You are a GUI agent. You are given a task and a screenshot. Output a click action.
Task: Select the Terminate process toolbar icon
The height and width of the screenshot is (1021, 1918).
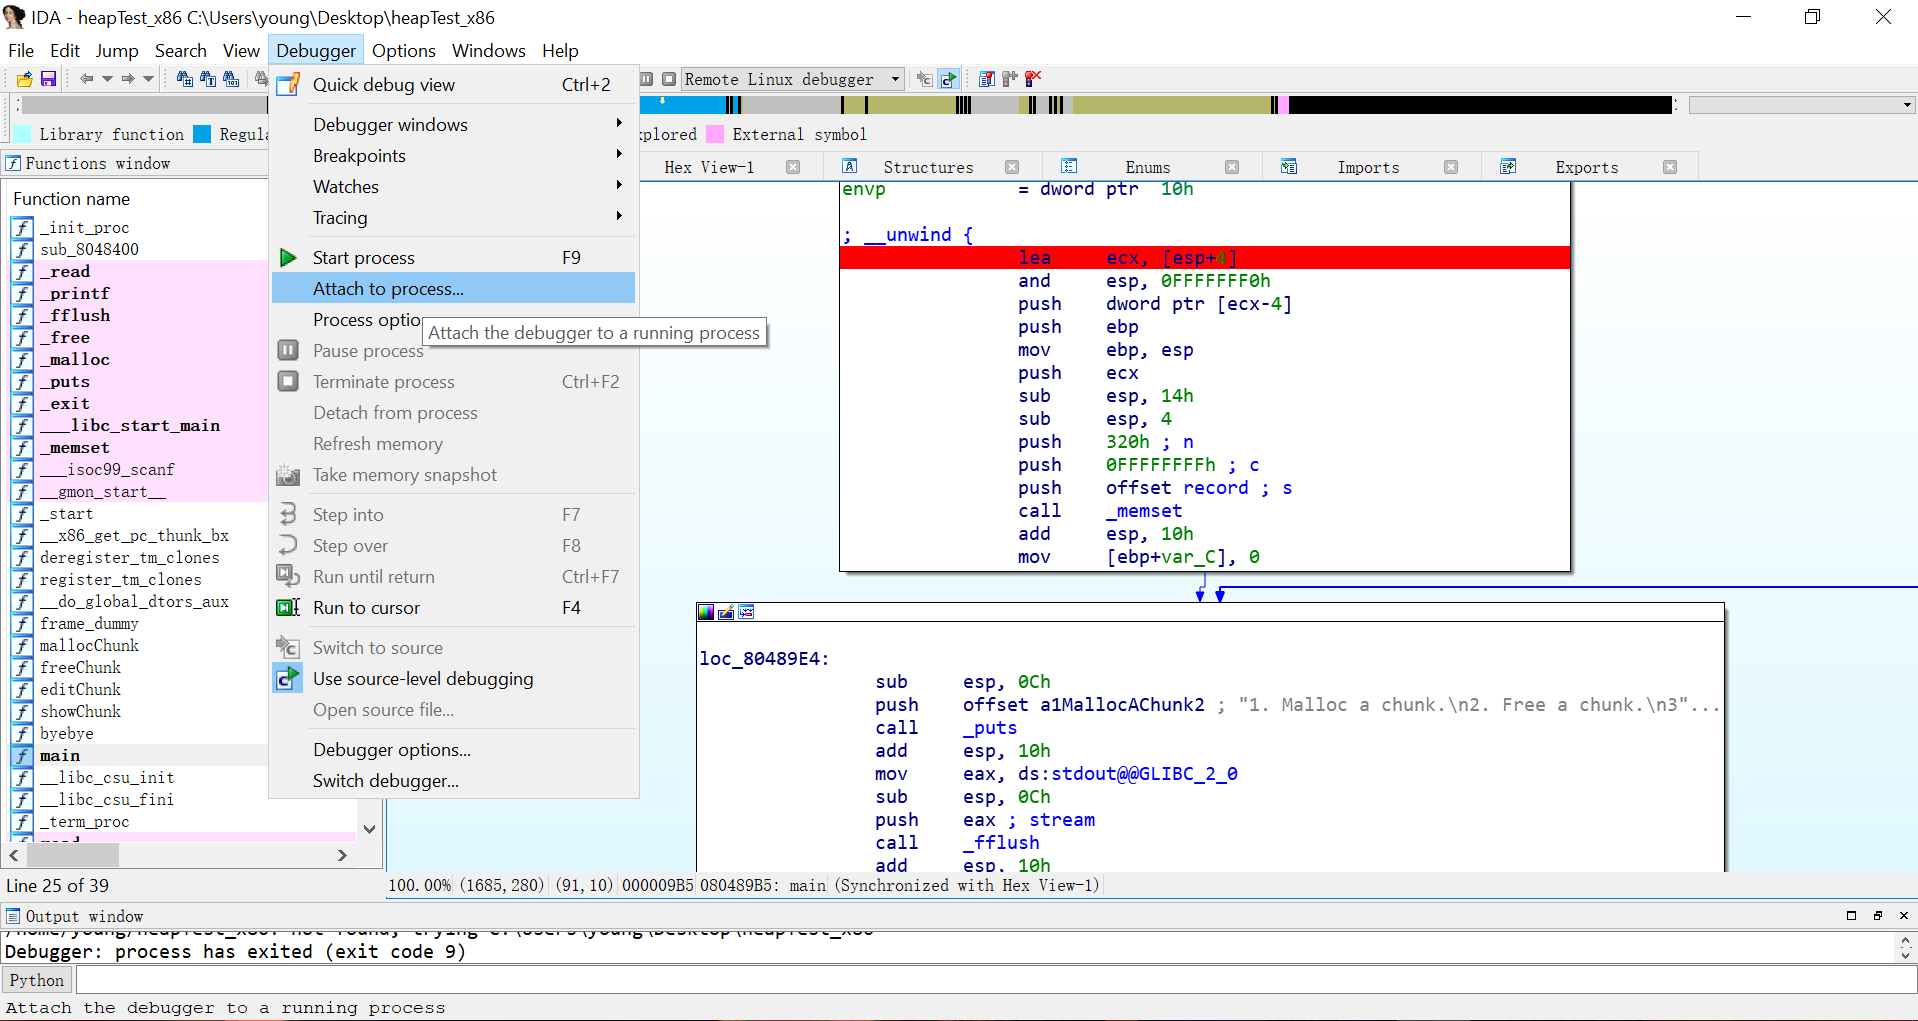[x=288, y=381]
